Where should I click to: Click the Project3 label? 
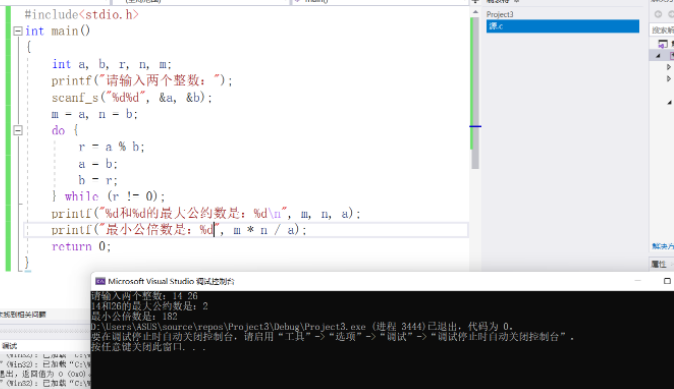pos(500,14)
